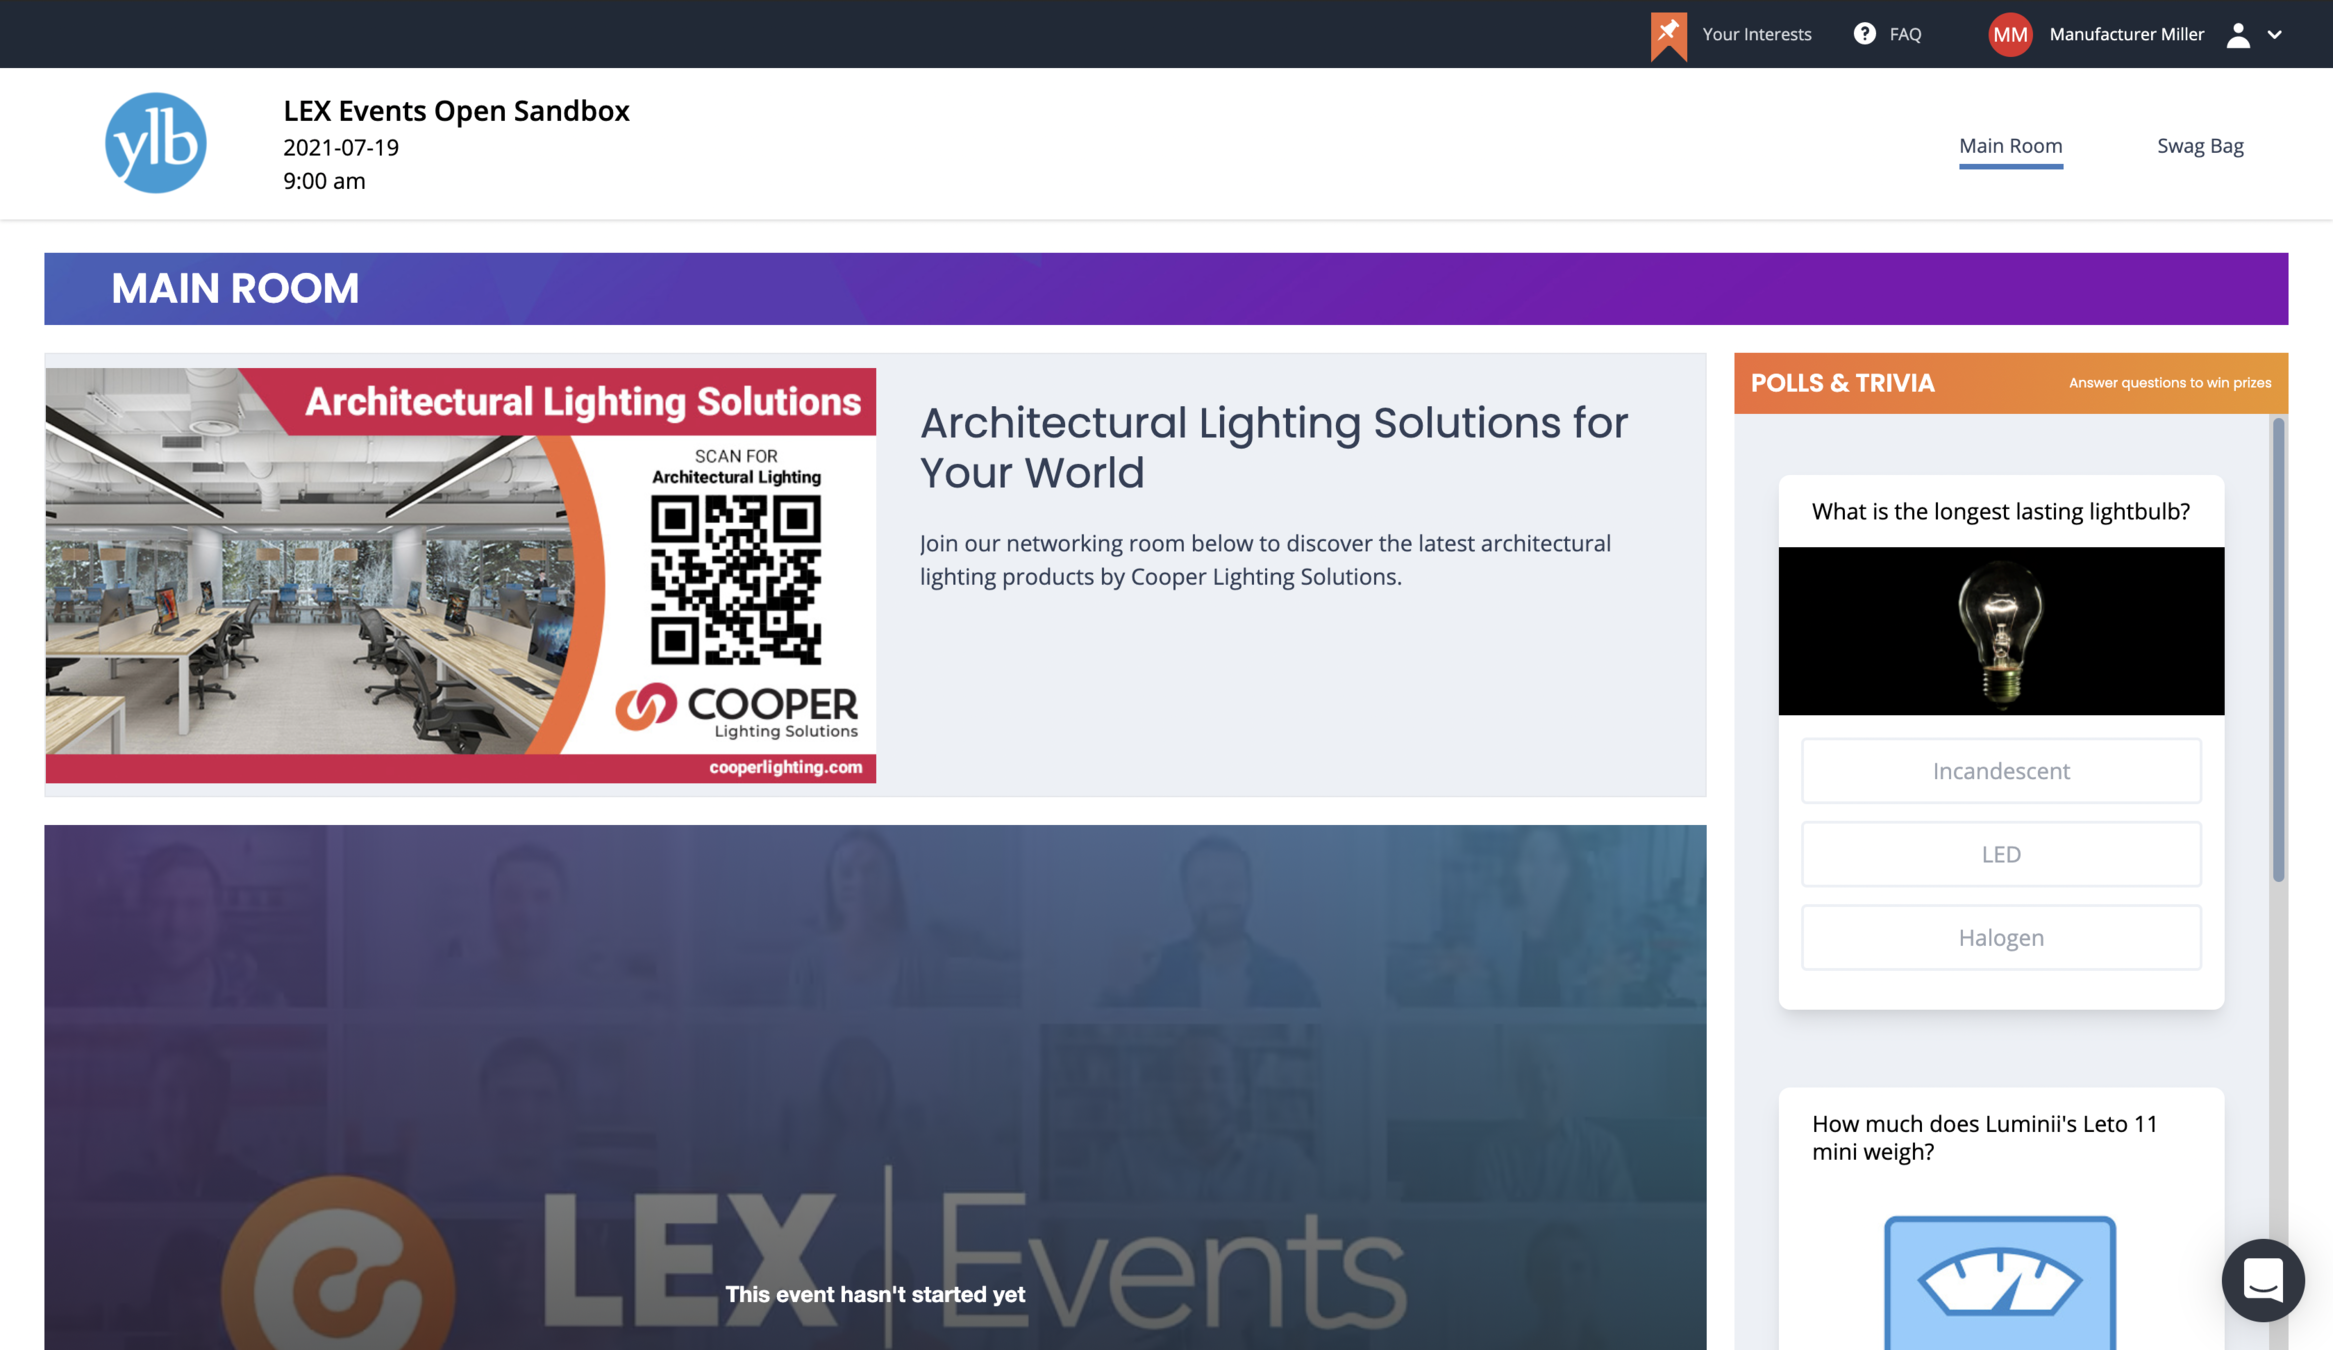Switch to the Main Room tab
2333x1350 pixels.
[2010, 146]
